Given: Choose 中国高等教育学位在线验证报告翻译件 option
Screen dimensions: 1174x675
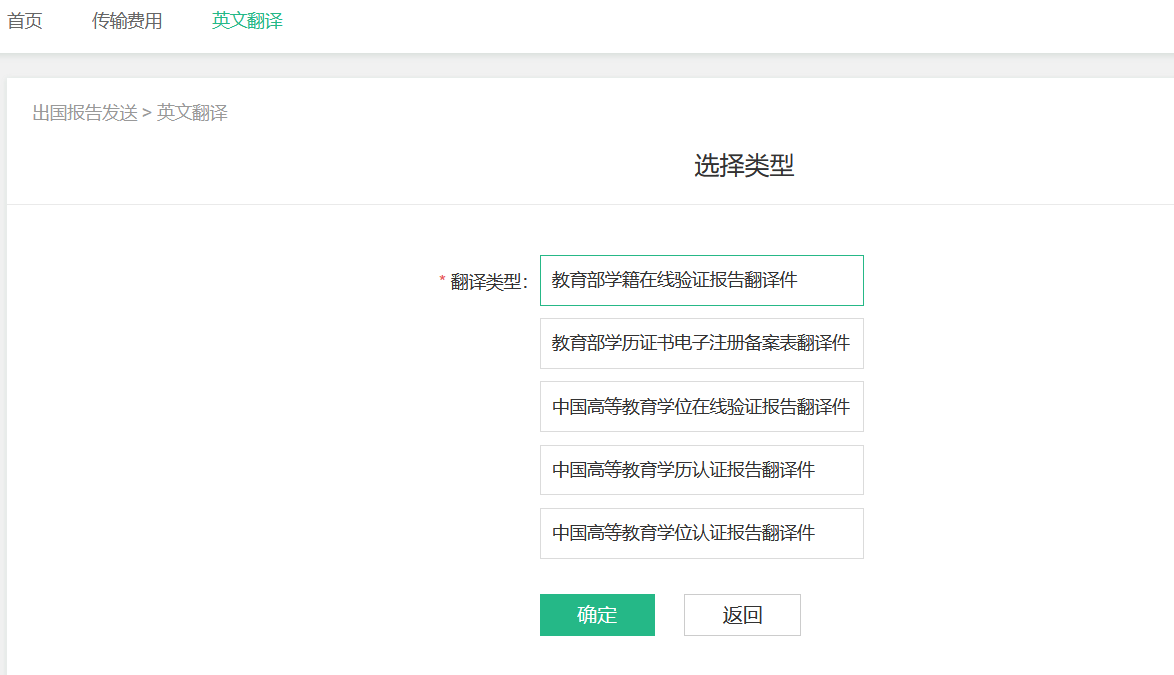Looking at the screenshot, I should pos(702,406).
